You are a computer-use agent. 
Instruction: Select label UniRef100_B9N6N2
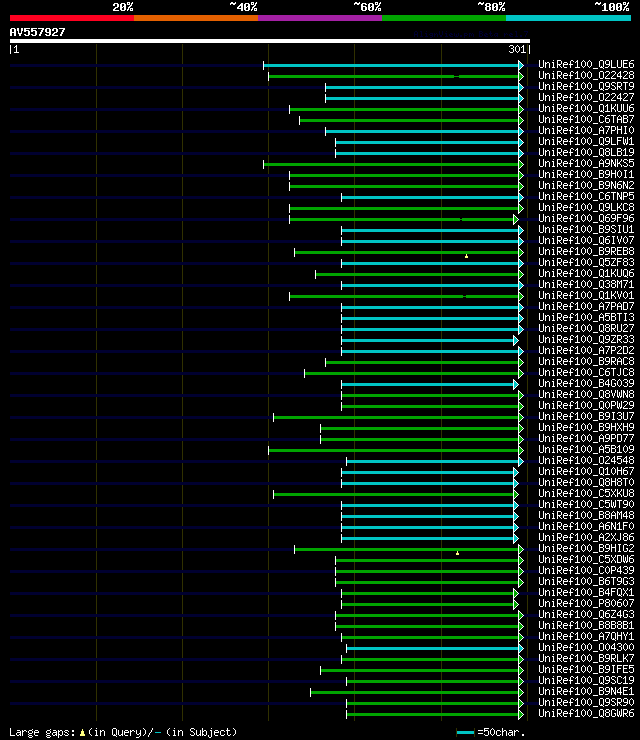586,185
